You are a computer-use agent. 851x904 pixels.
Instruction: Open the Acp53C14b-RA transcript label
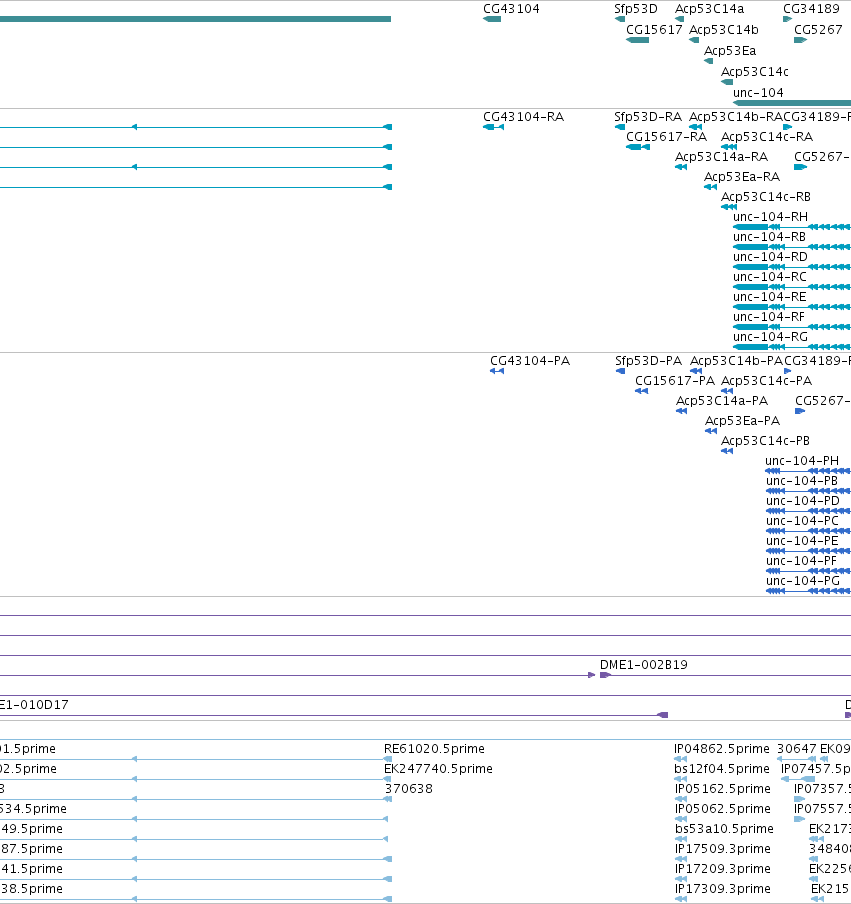736,116
